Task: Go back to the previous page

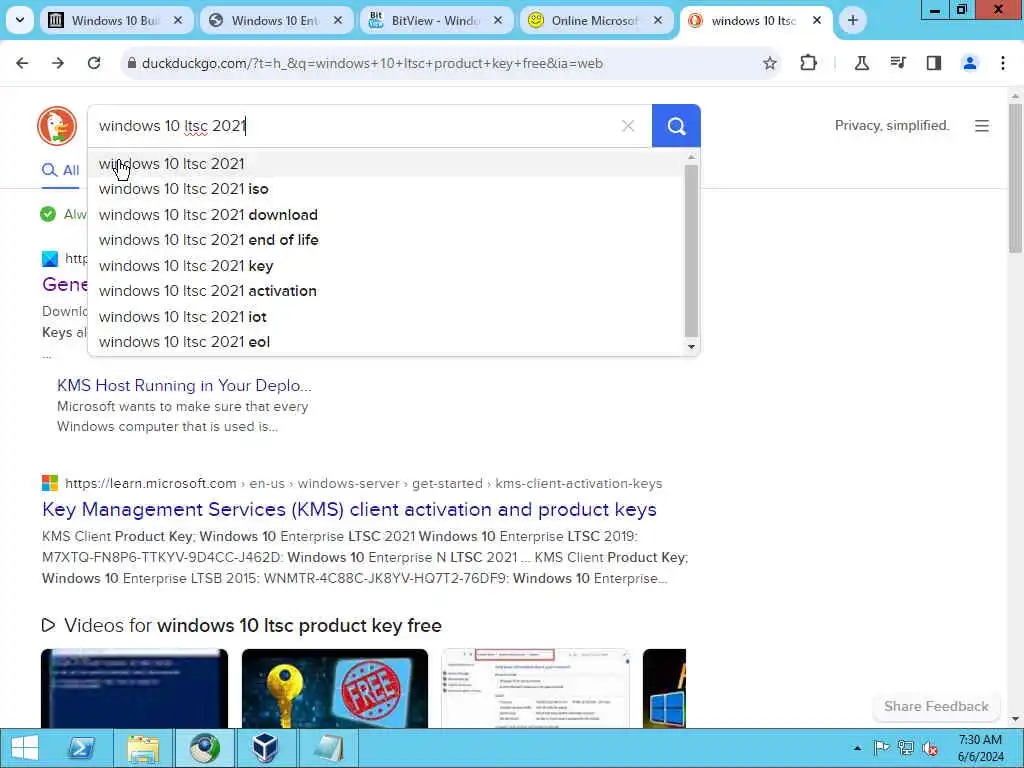Action: (22, 63)
